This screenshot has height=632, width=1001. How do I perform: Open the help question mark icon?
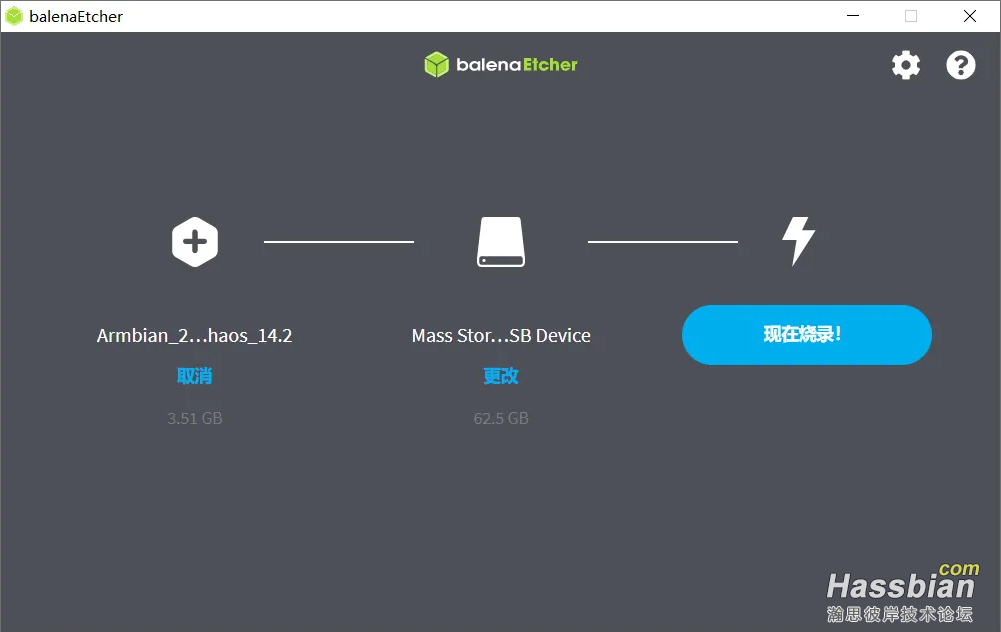960,65
